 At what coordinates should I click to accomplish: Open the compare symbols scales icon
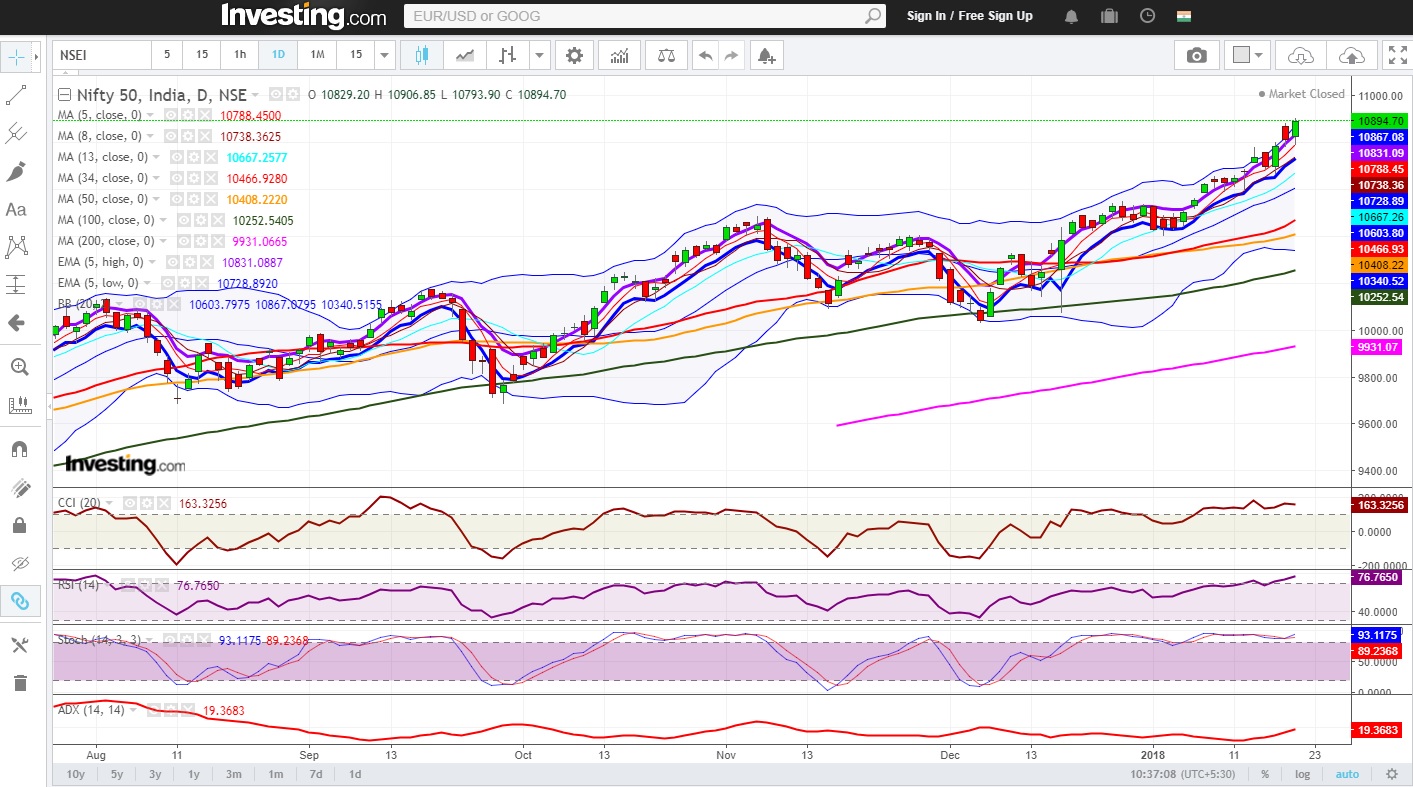pos(666,55)
